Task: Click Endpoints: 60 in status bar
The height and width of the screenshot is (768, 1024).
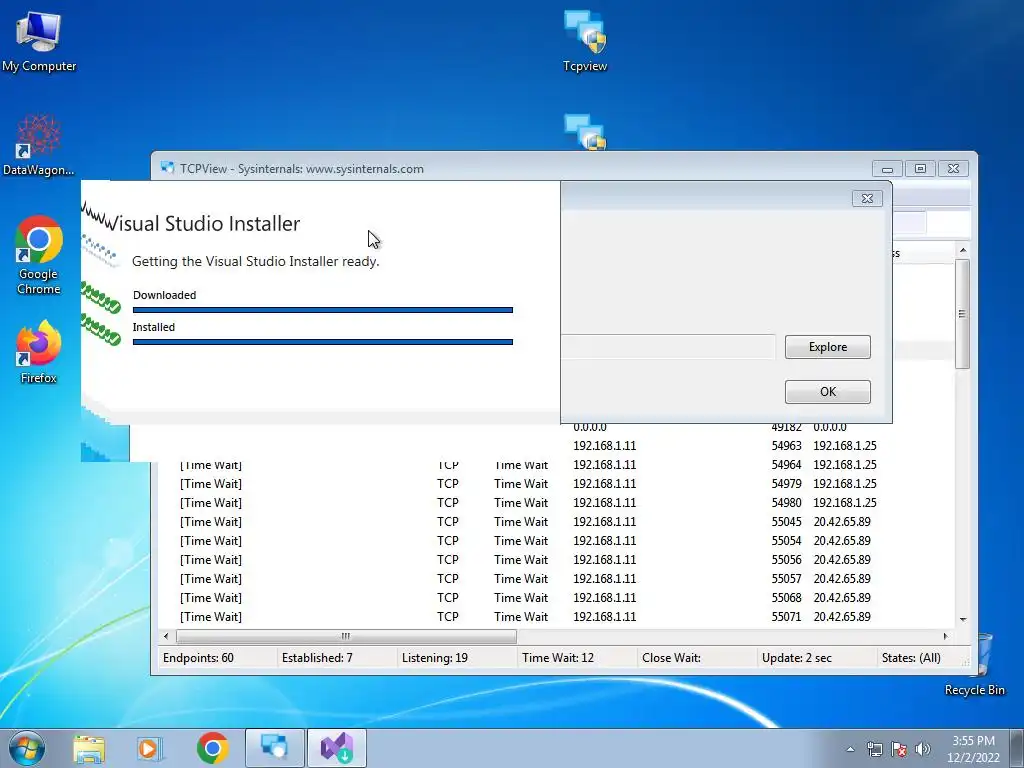Action: click(198, 658)
